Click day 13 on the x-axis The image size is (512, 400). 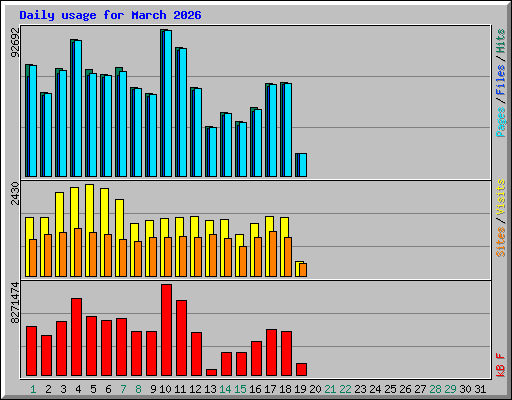(x=210, y=389)
